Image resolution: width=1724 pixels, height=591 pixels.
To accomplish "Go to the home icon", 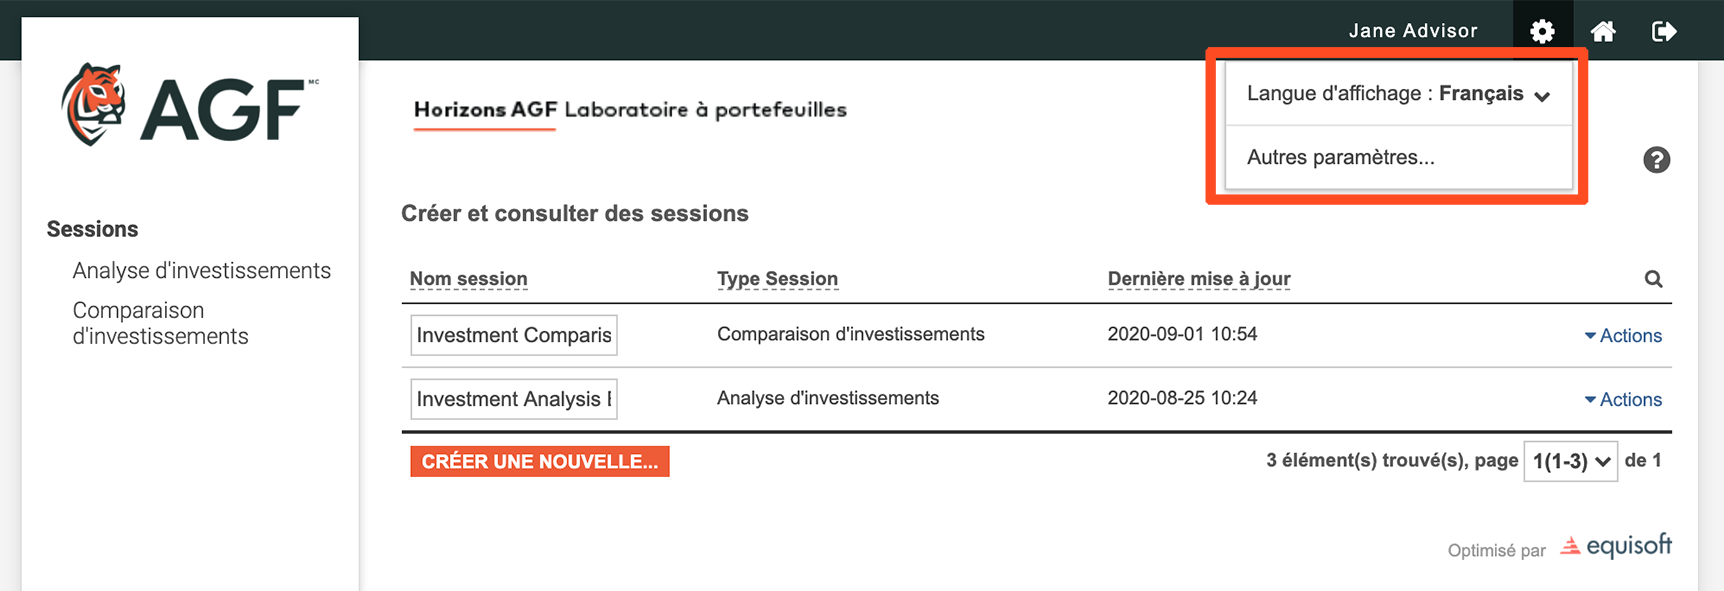I will [1603, 31].
